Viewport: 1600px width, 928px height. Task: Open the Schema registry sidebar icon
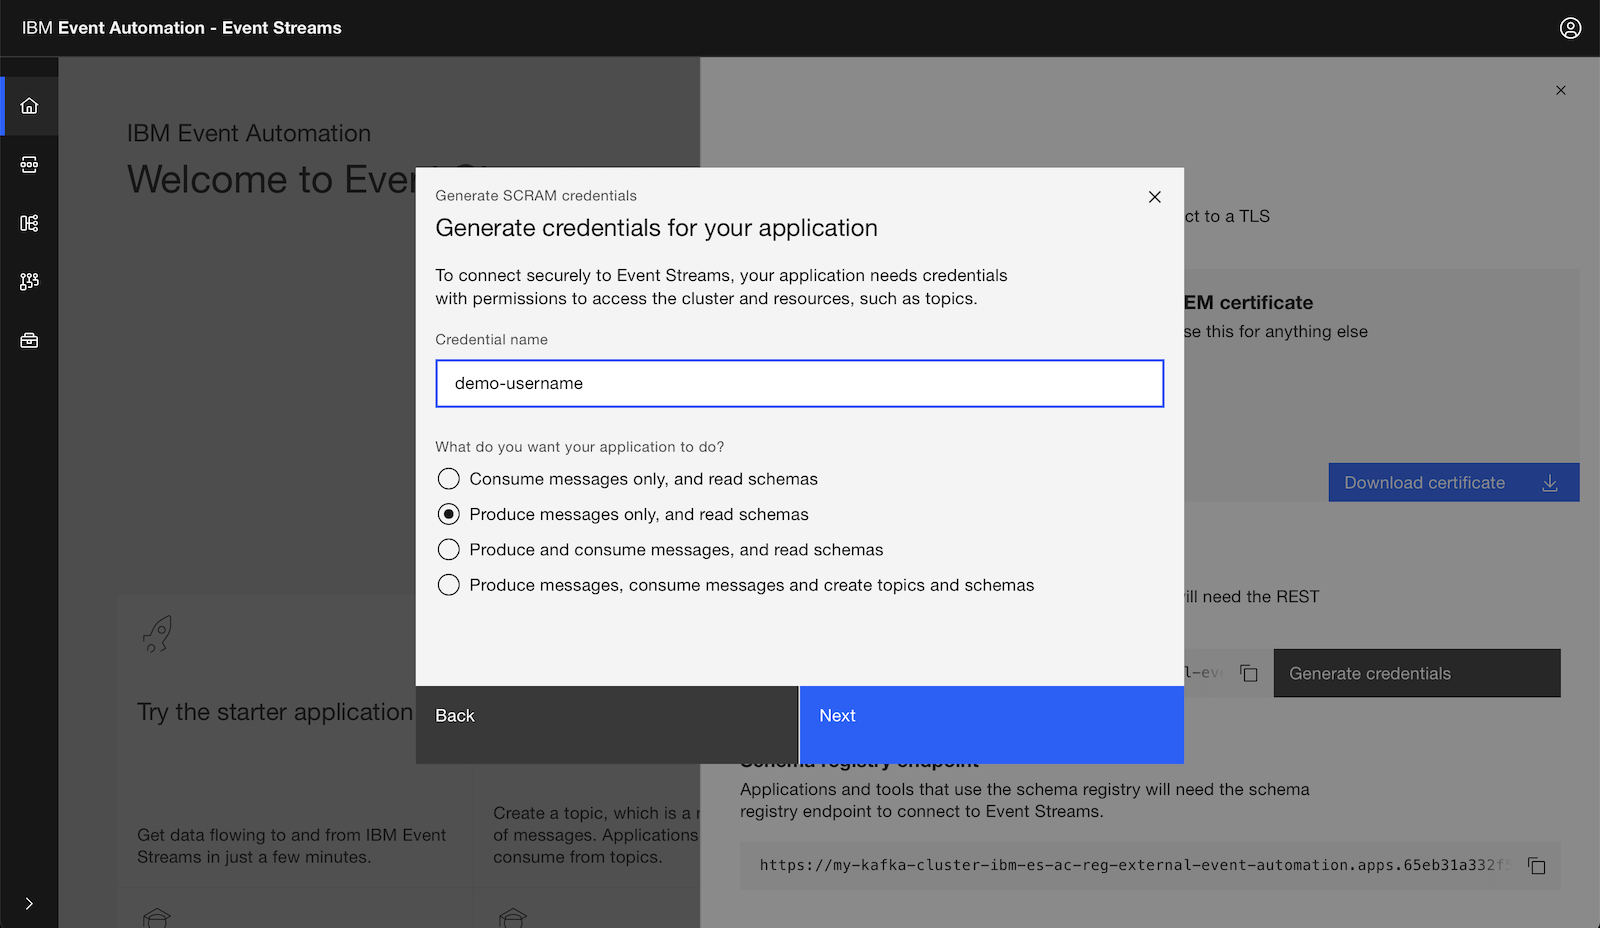coord(29,223)
